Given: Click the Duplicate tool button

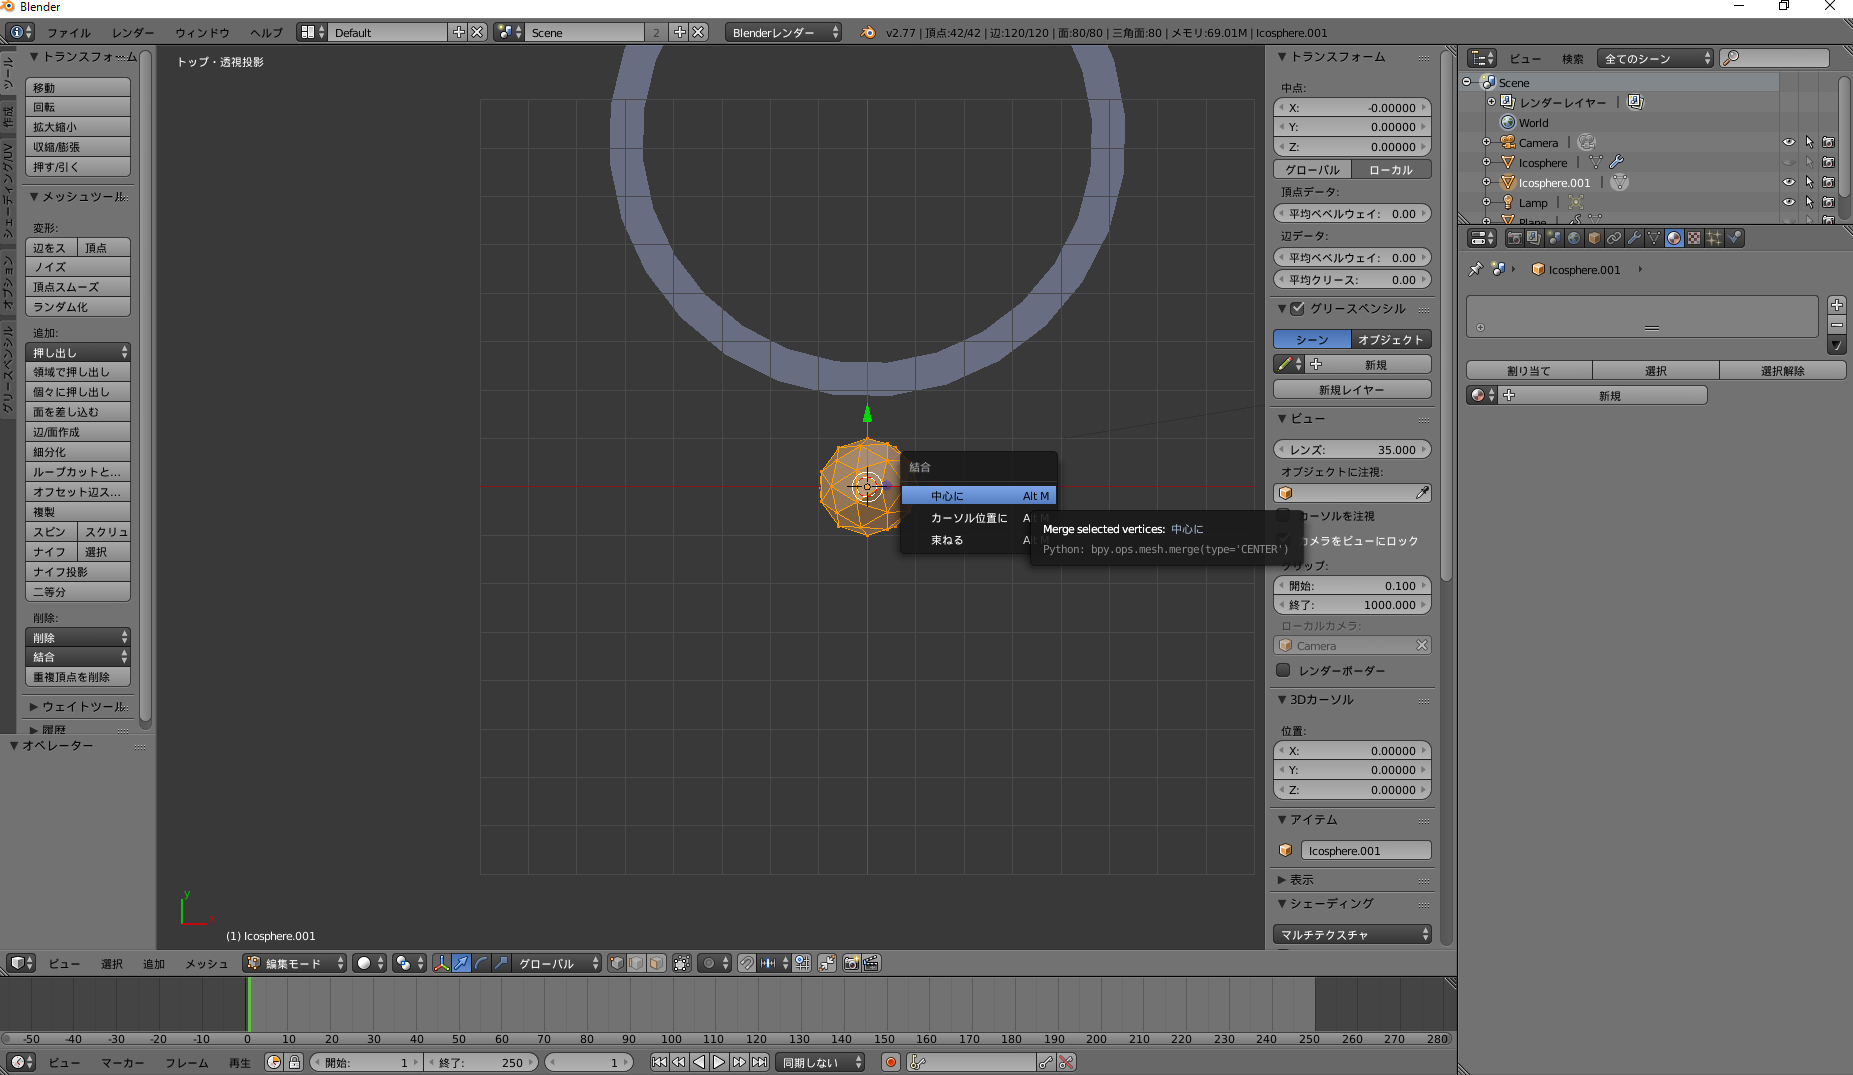Looking at the screenshot, I should coord(78,512).
